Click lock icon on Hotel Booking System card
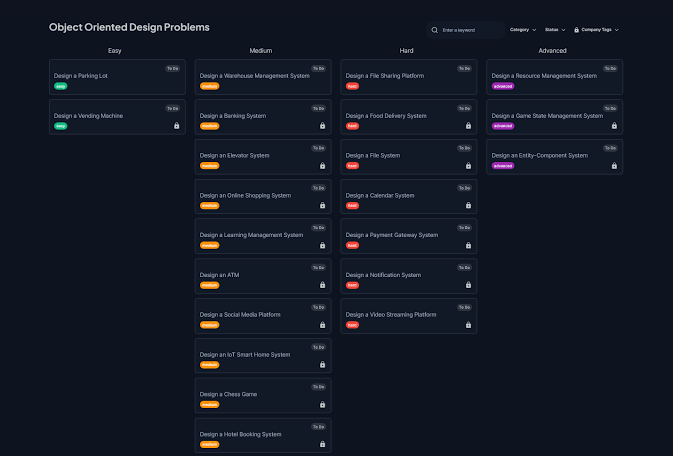Image resolution: width=673 pixels, height=456 pixels. tap(322, 444)
